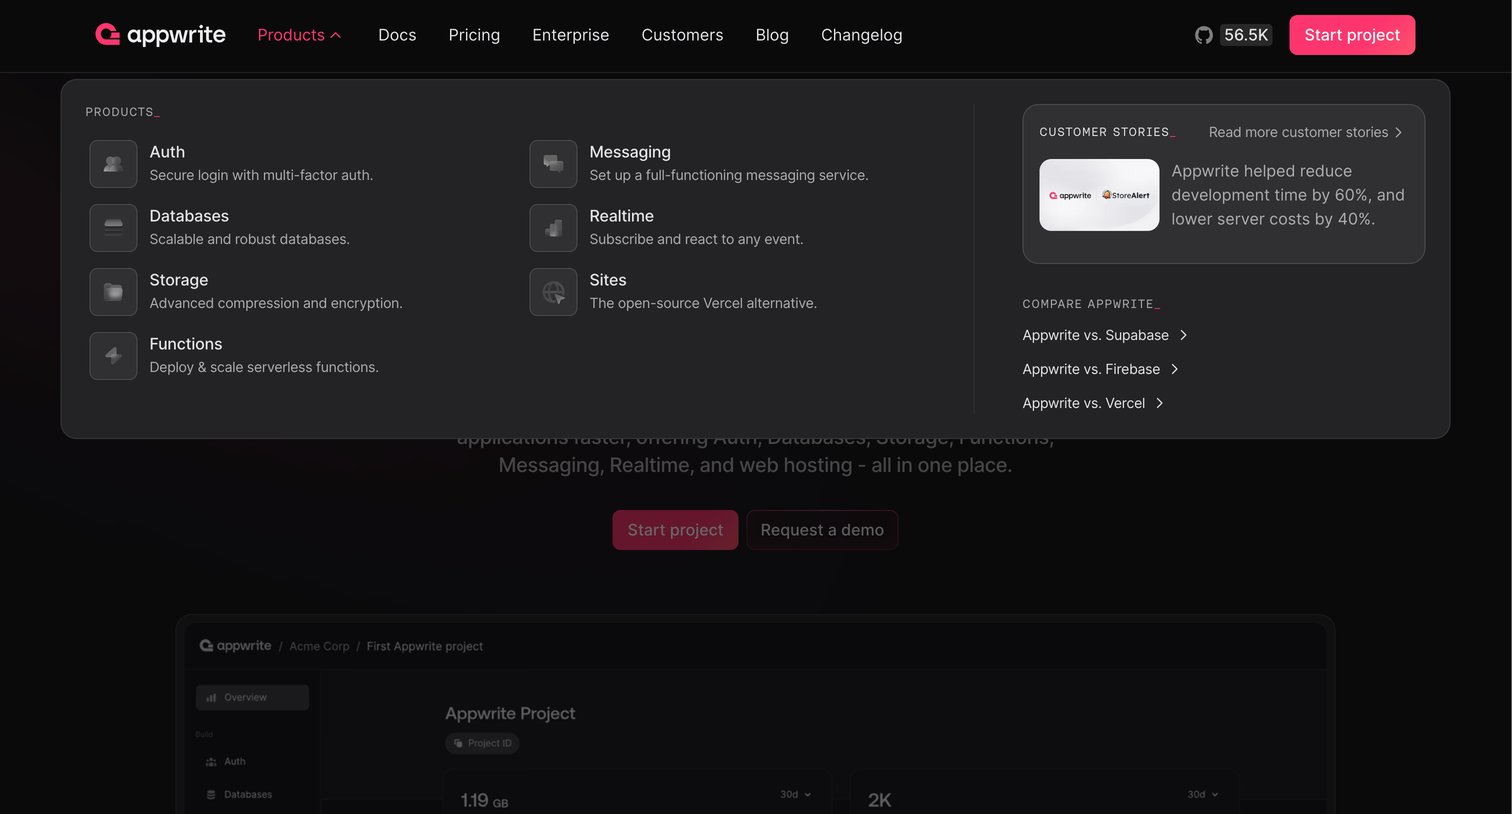Image resolution: width=1512 pixels, height=814 pixels.
Task: Click the Storage product icon
Action: point(113,292)
